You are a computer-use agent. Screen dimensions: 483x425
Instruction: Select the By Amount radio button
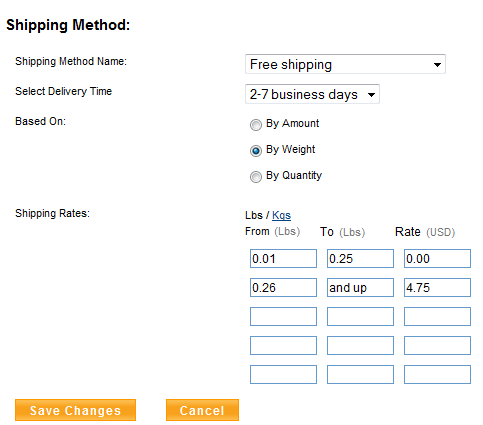point(256,125)
